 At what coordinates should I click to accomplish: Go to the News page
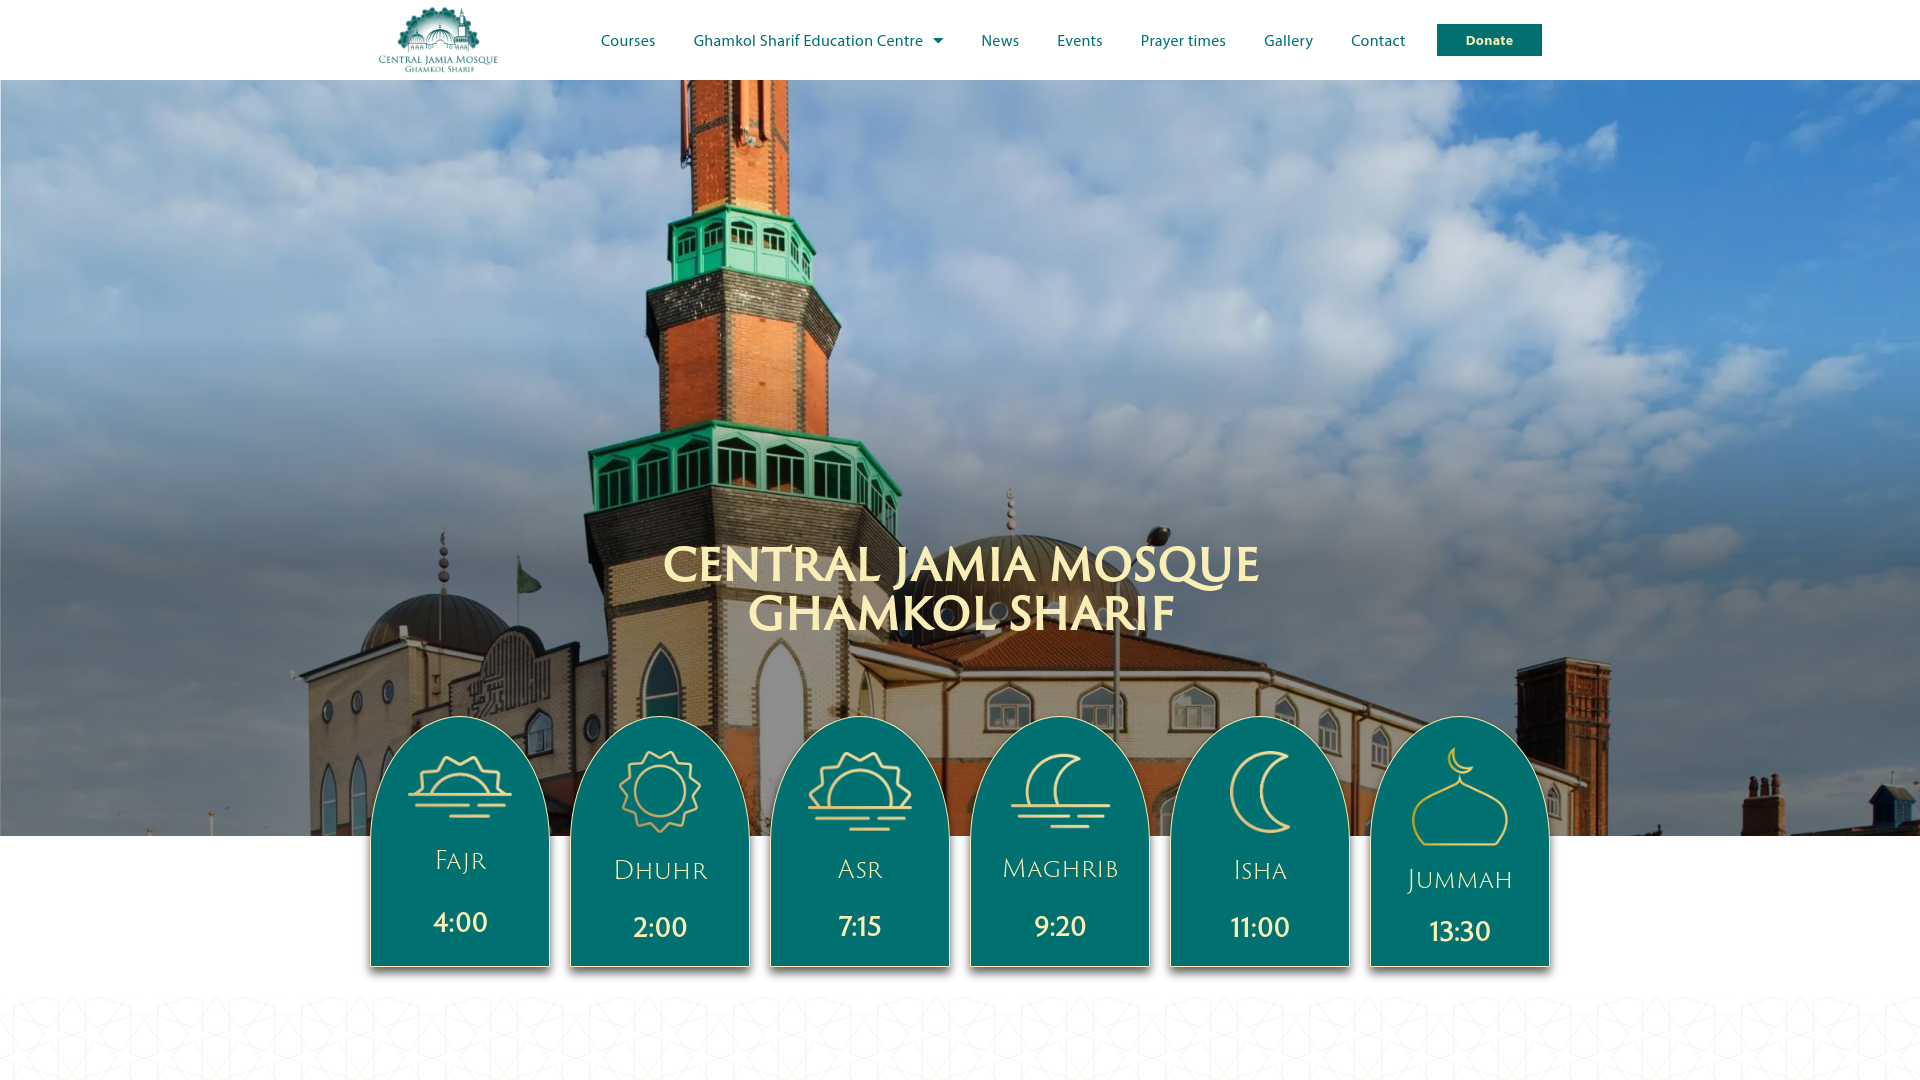(1000, 40)
